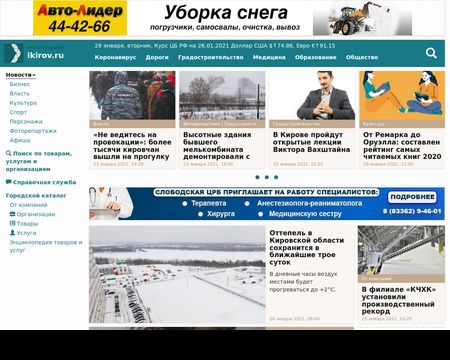
Task: Select the second carousel pagination dot
Action: click(267, 177)
